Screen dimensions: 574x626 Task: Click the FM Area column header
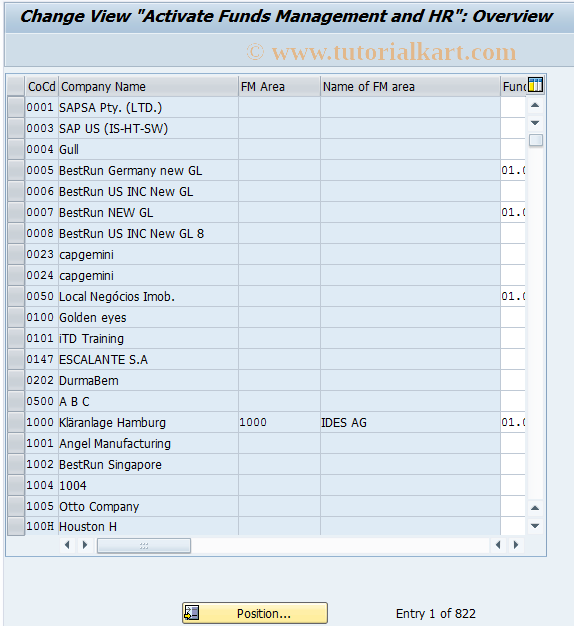click(x=279, y=86)
